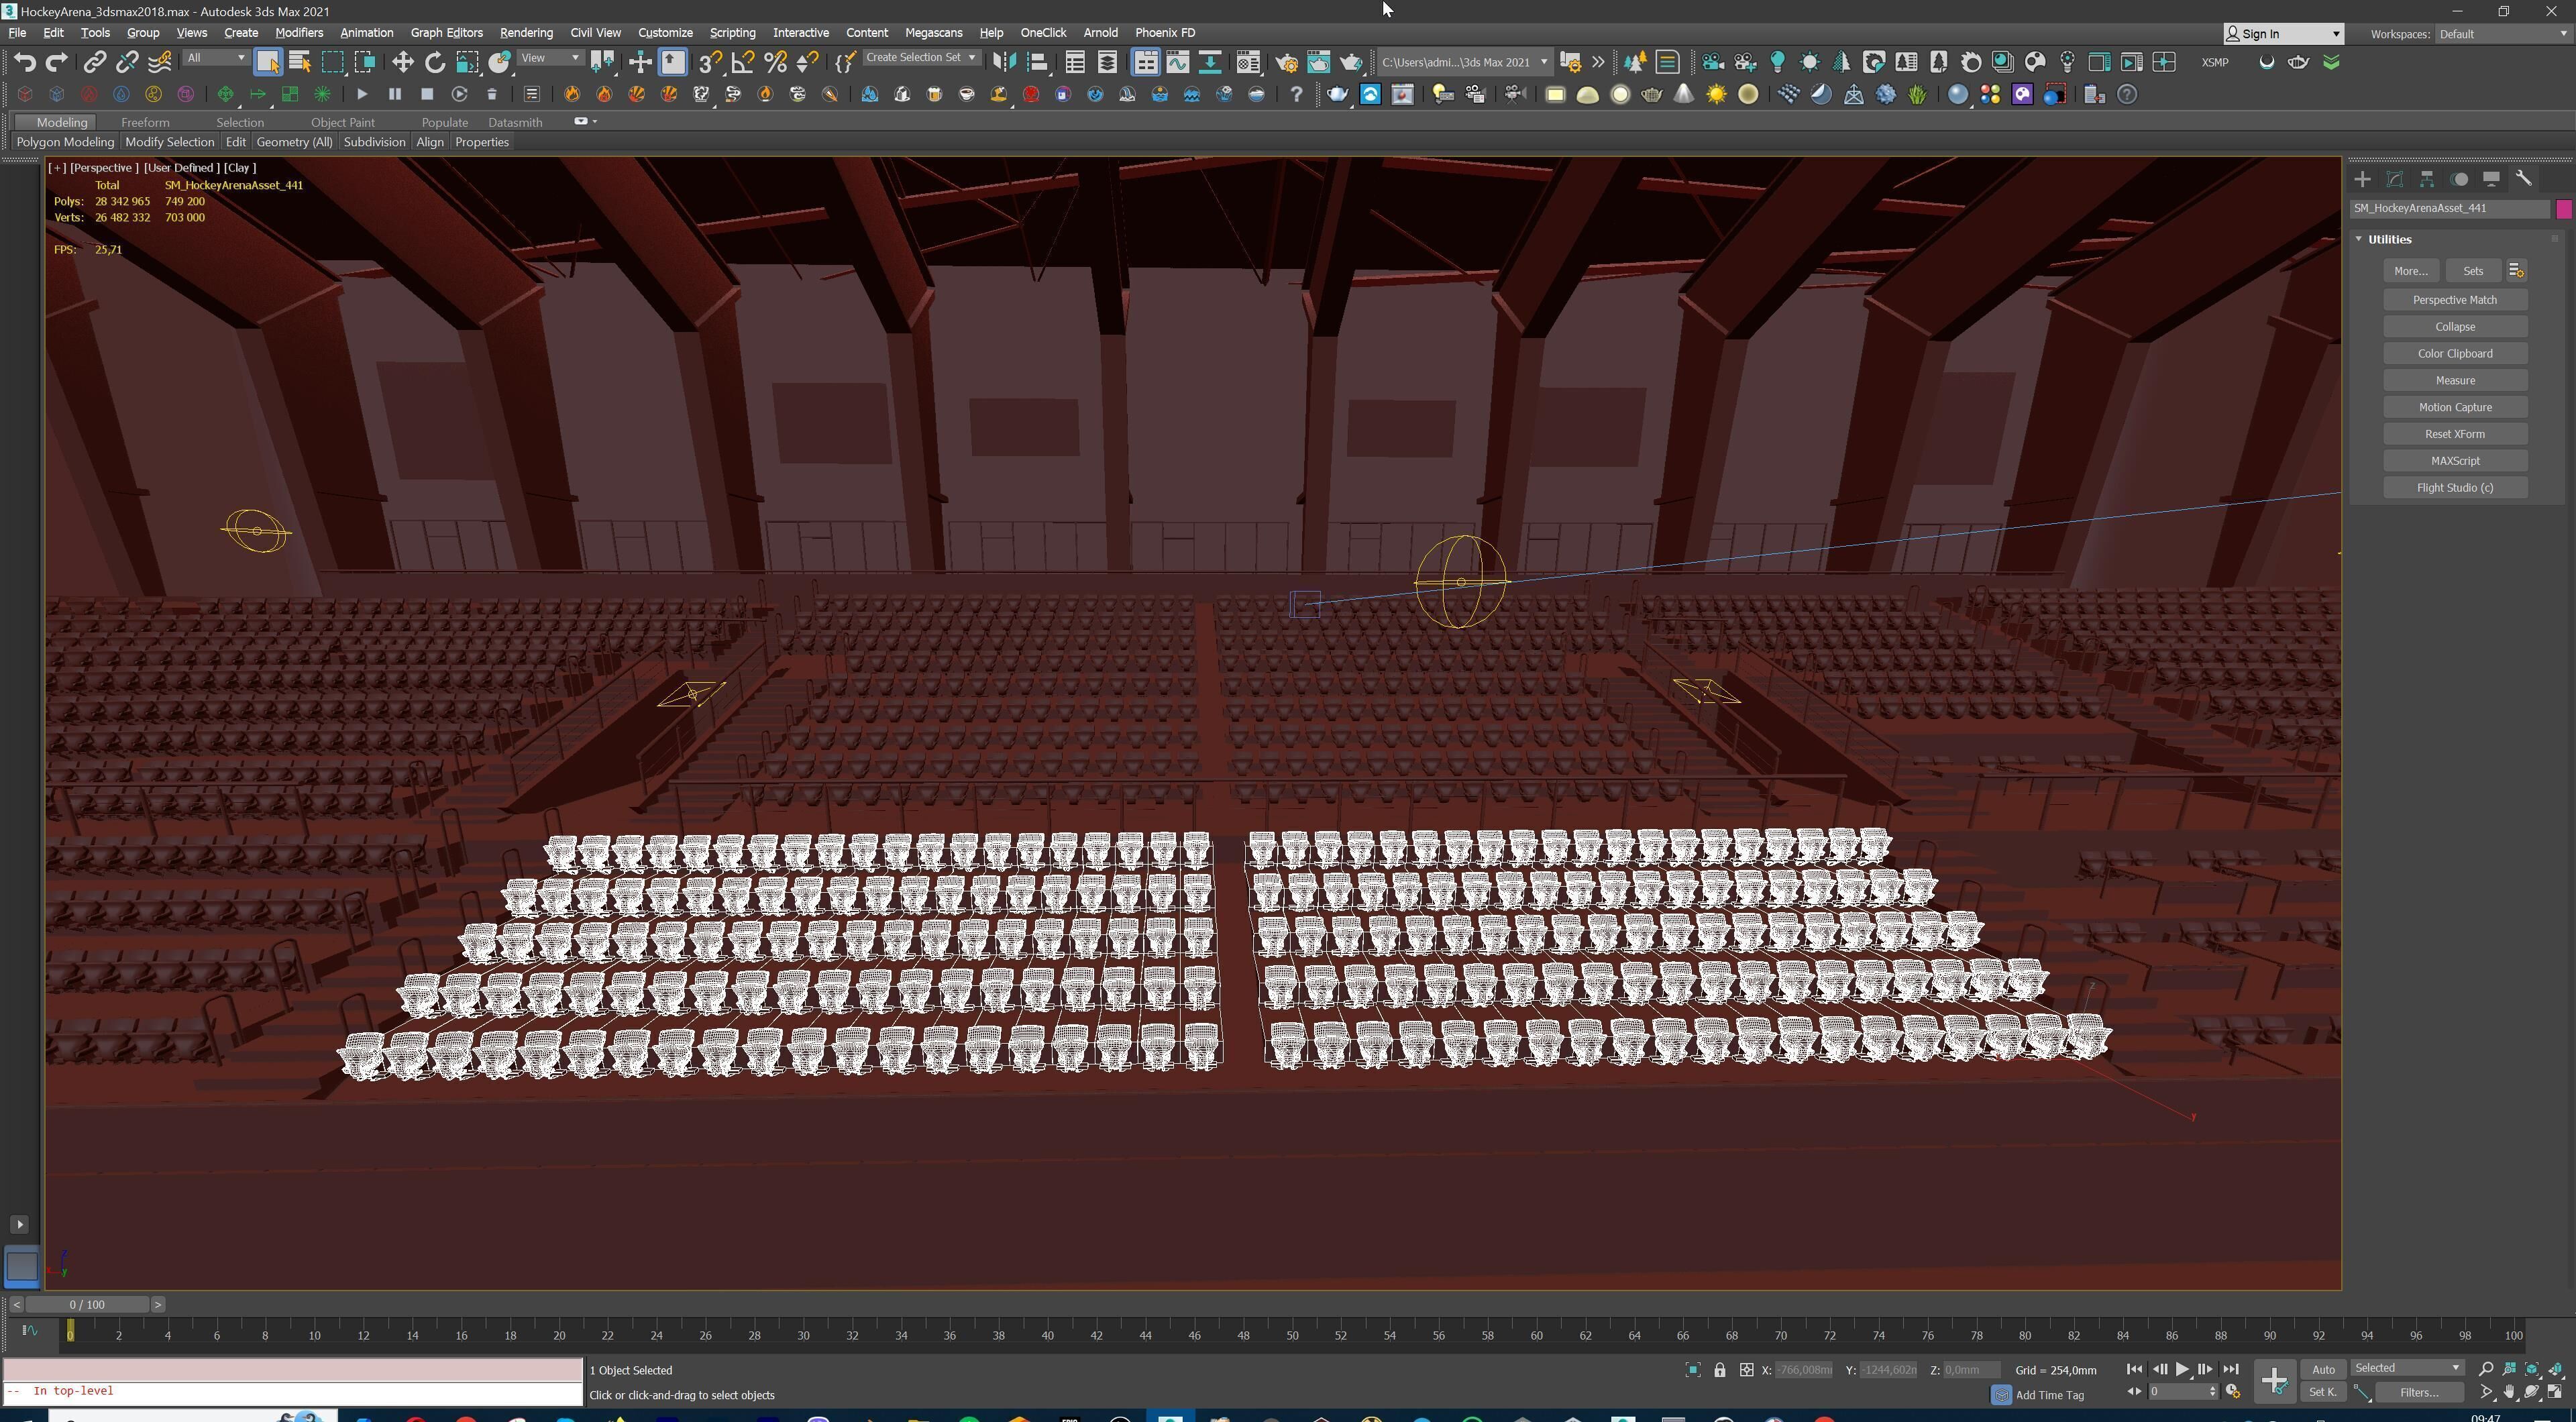The width and height of the screenshot is (2576, 1422).
Task: Open the View reference coordinate dropdown
Action: [x=550, y=58]
